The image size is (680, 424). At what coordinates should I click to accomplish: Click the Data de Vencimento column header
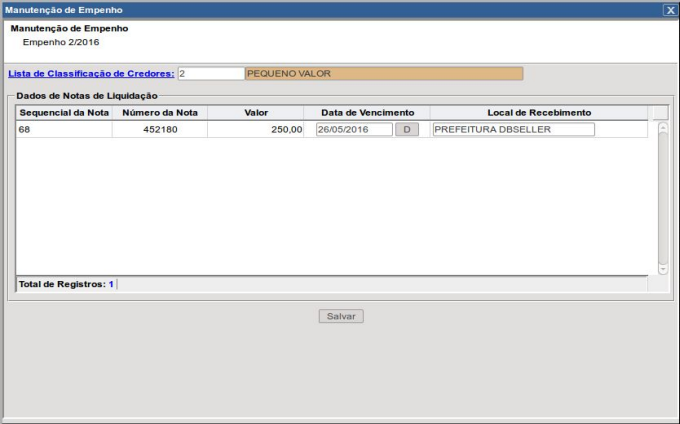pos(367,112)
